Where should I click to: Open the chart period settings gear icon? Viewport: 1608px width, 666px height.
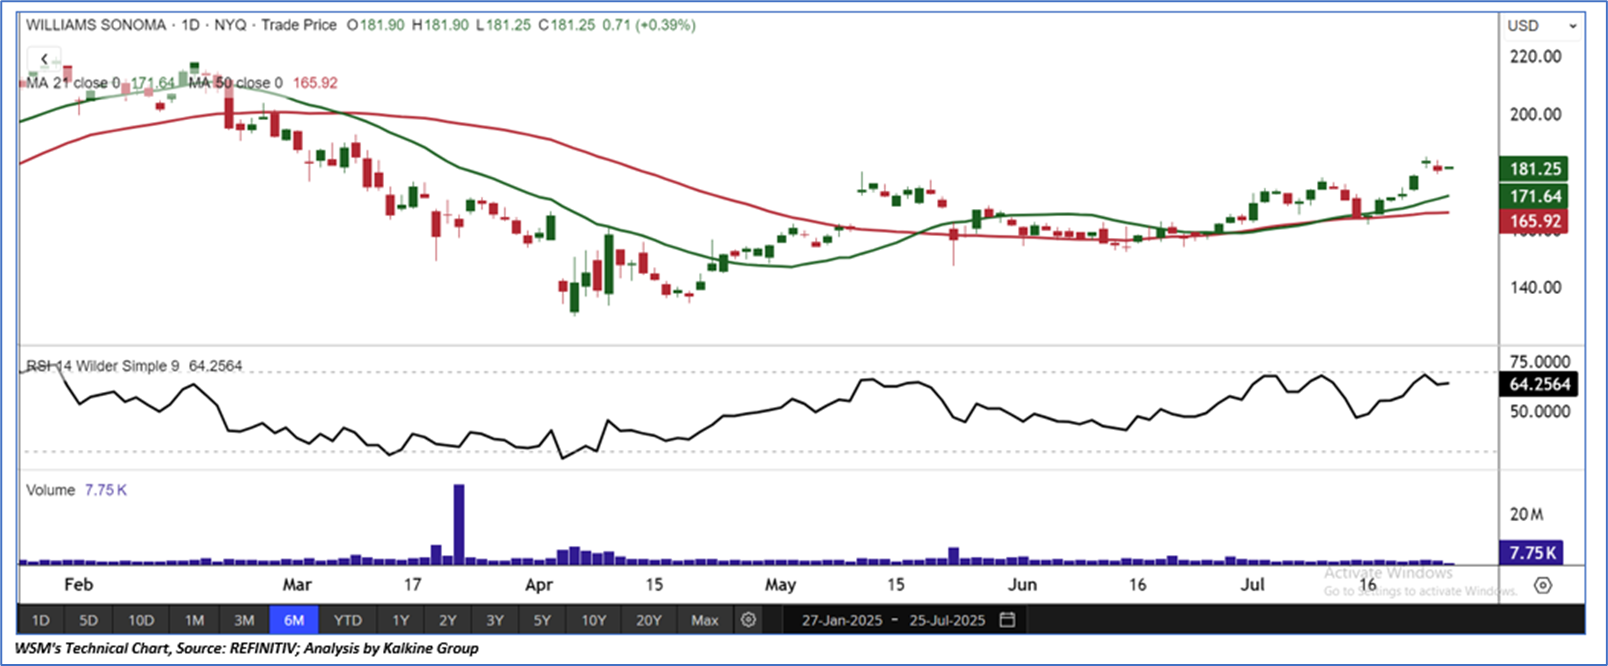(x=748, y=620)
